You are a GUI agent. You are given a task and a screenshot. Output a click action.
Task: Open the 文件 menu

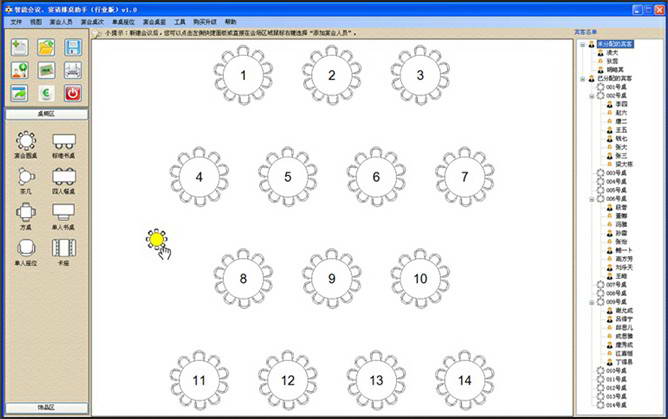16,21
